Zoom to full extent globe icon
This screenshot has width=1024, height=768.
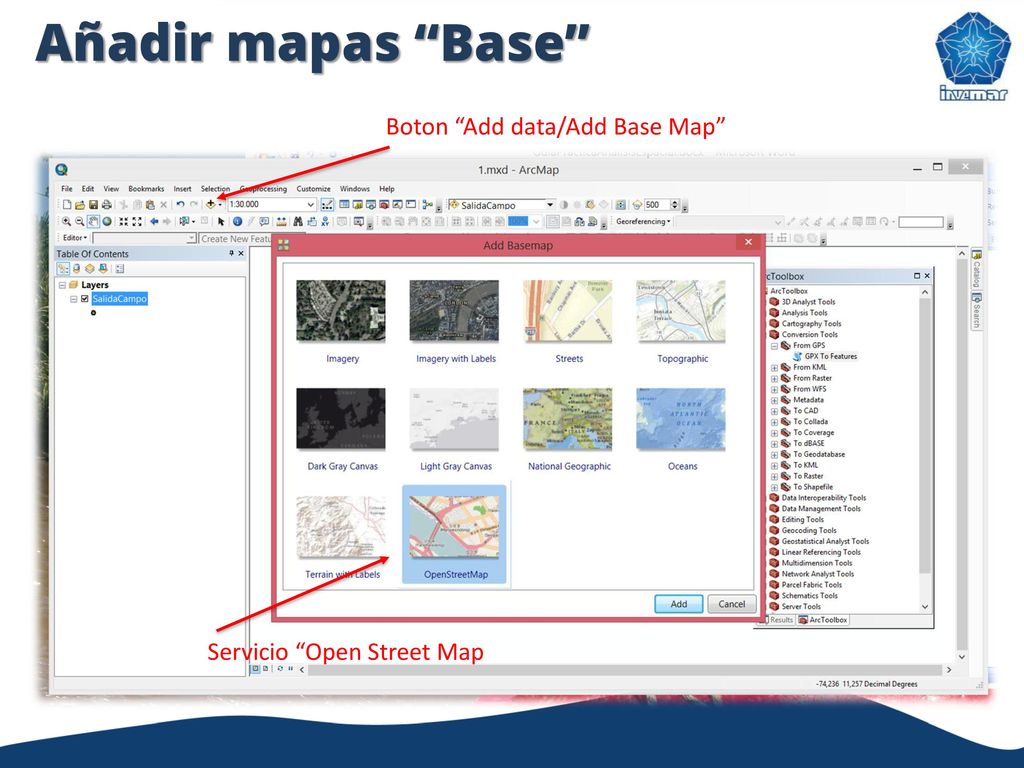(106, 221)
